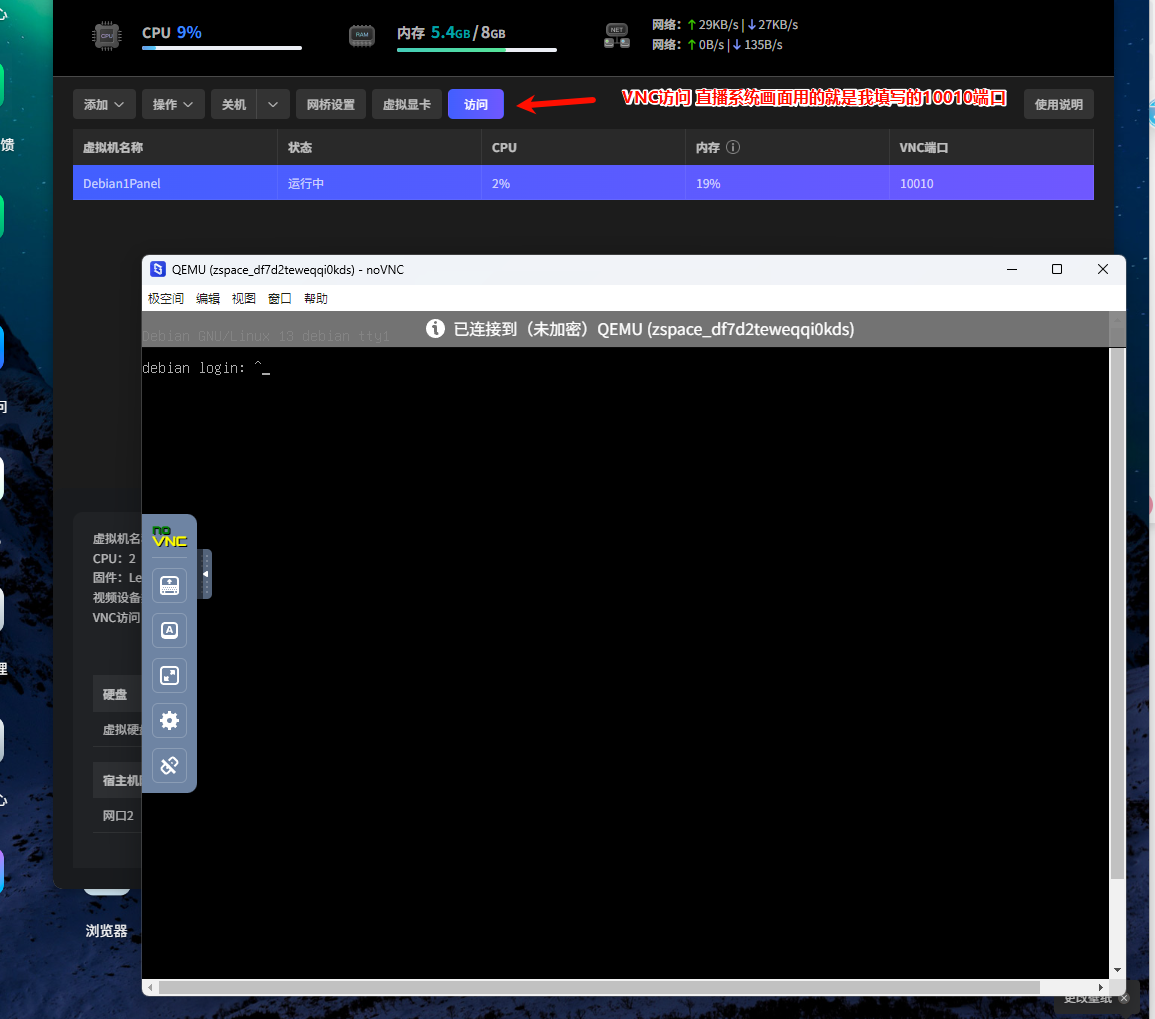Open the 视图 menu

244,299
